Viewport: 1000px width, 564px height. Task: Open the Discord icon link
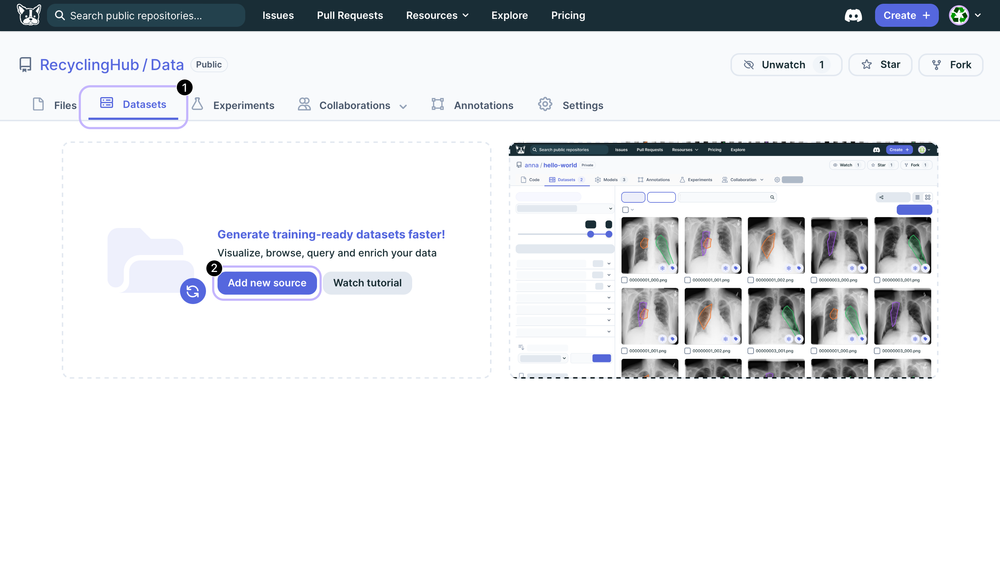853,15
